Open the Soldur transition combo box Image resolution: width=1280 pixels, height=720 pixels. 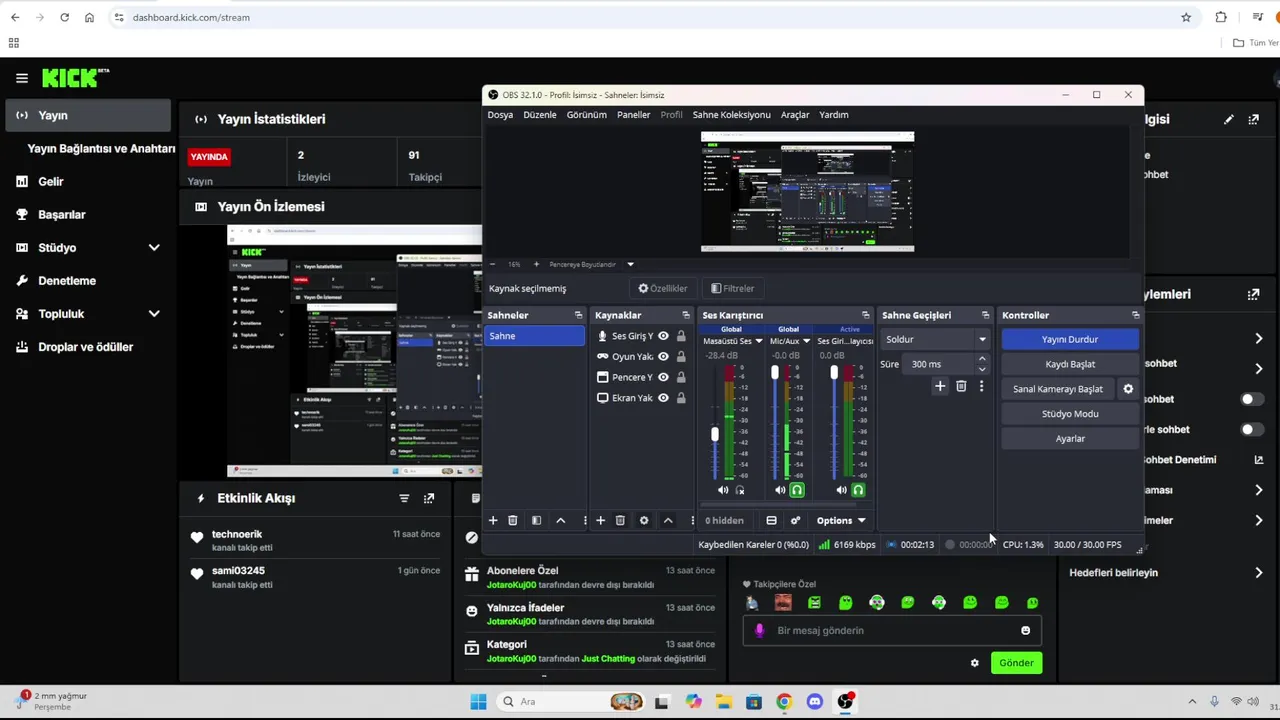pos(936,339)
